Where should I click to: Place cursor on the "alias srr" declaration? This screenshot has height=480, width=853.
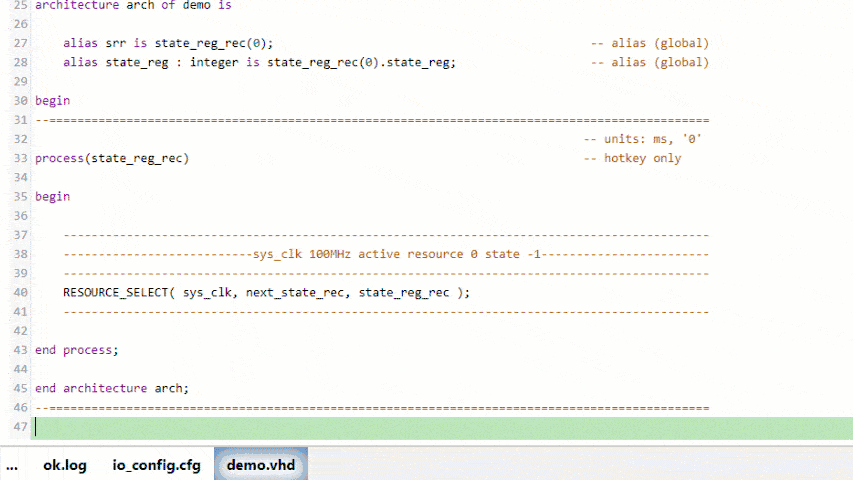coord(167,44)
